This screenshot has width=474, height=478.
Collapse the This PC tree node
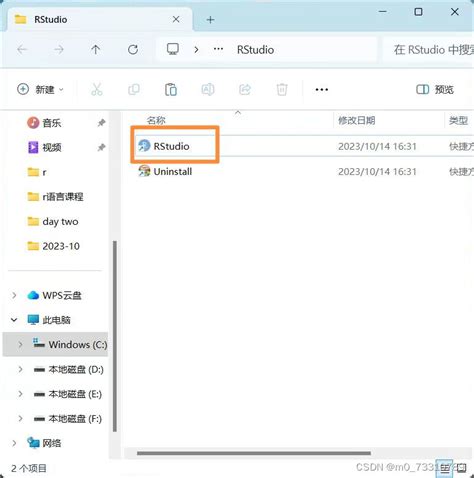(14, 320)
